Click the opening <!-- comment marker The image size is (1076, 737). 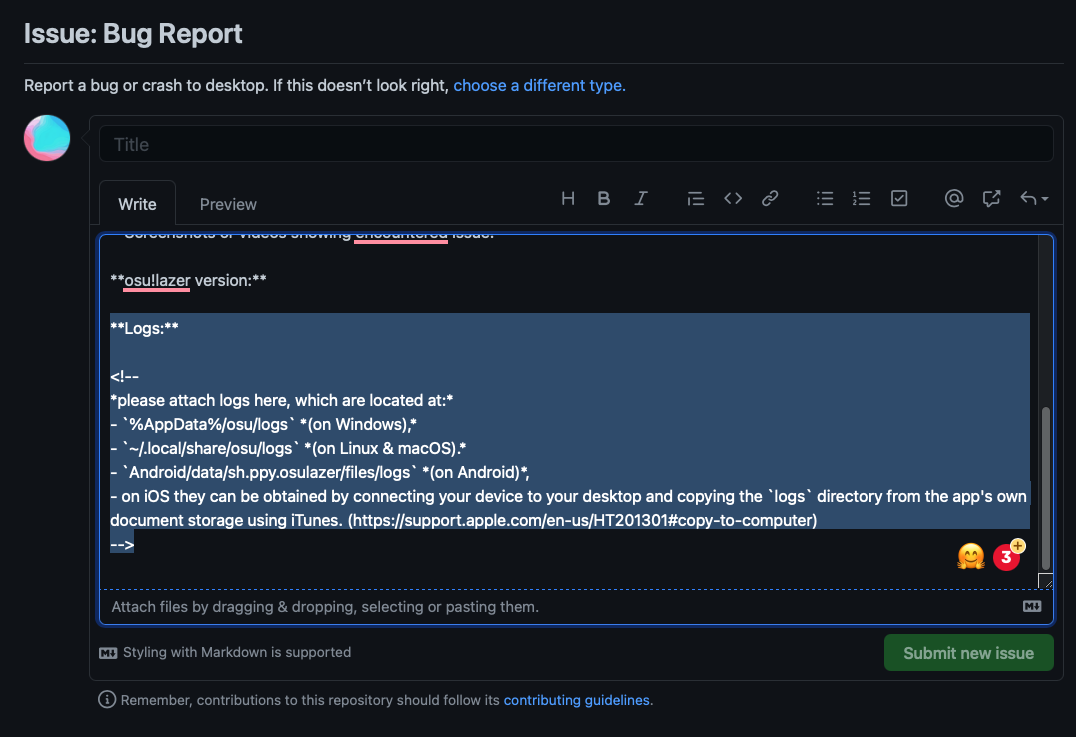point(124,376)
